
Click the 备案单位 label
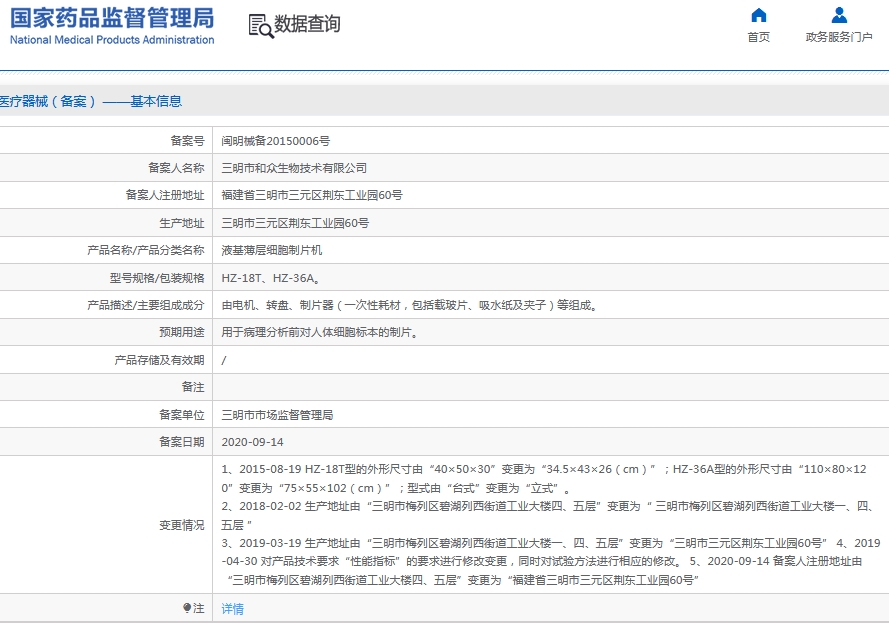point(181,415)
